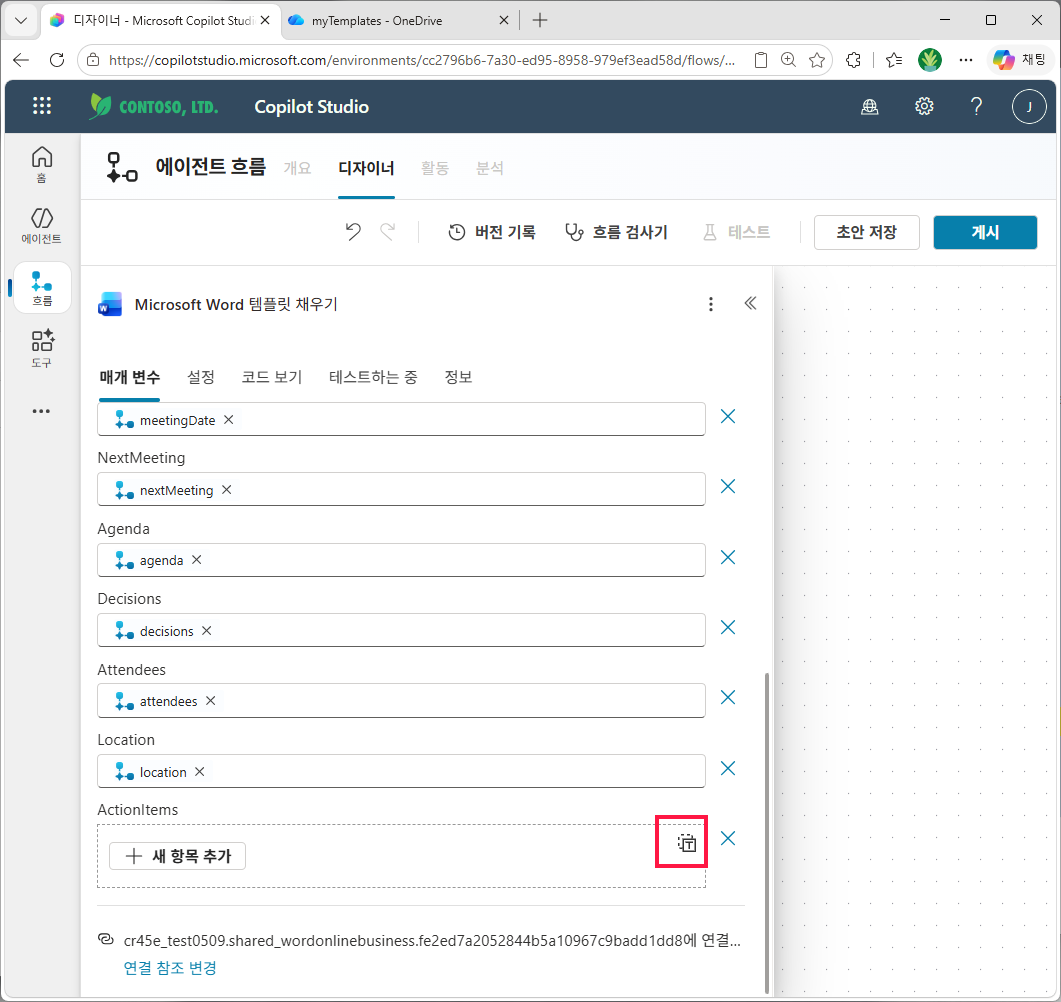The width and height of the screenshot is (1061, 1002).
Task: Show more sidebar items ellipsis
Action: [x=41, y=411]
